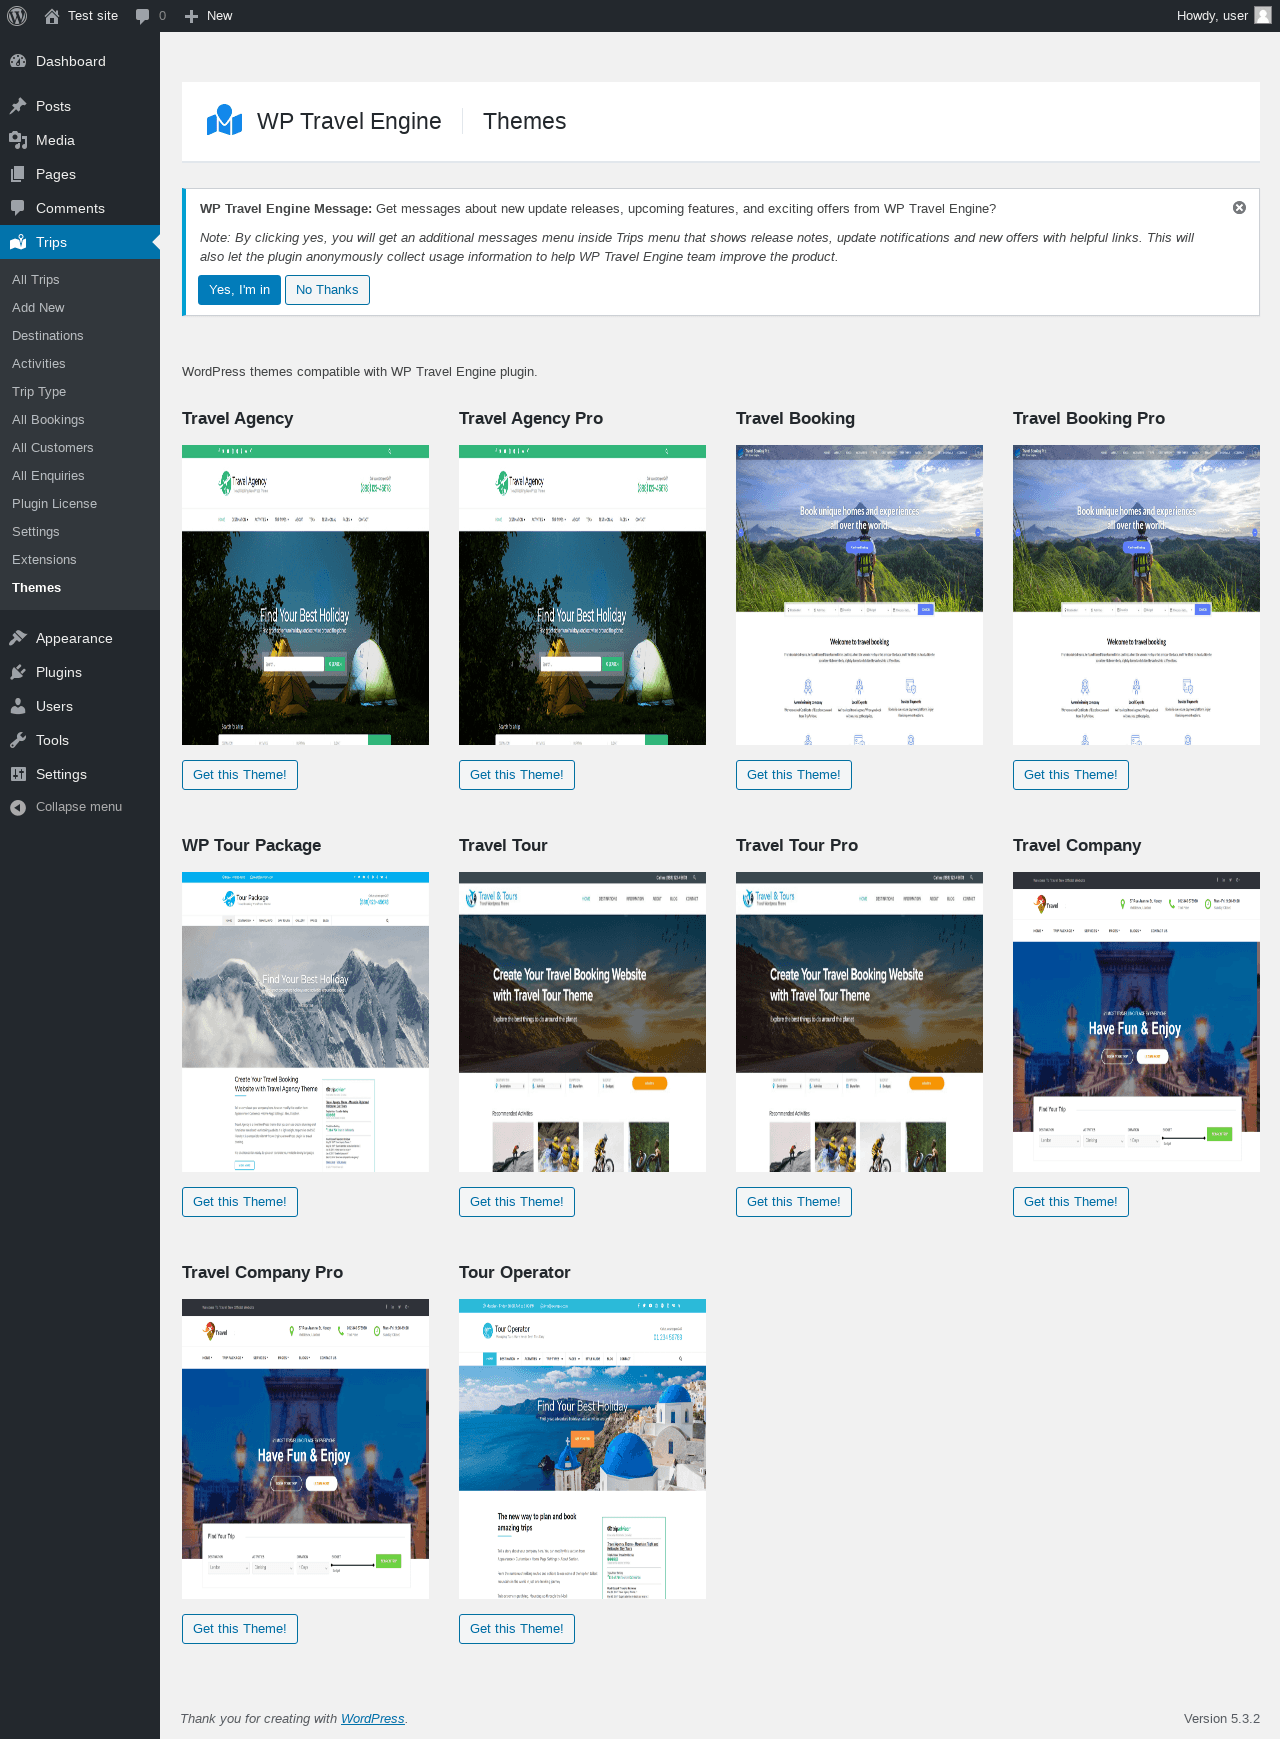The image size is (1280, 1739).
Task: Follow the WordPress footer link
Action: coord(373,1719)
